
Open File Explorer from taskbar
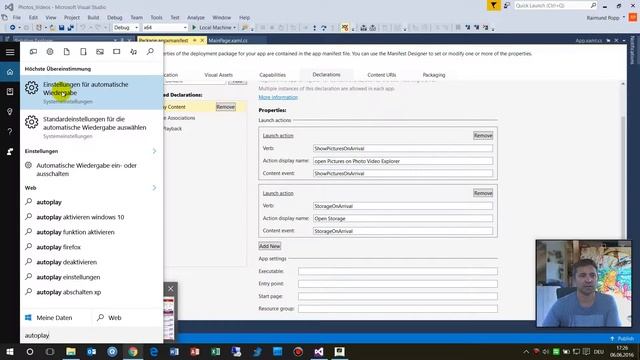click(71, 351)
